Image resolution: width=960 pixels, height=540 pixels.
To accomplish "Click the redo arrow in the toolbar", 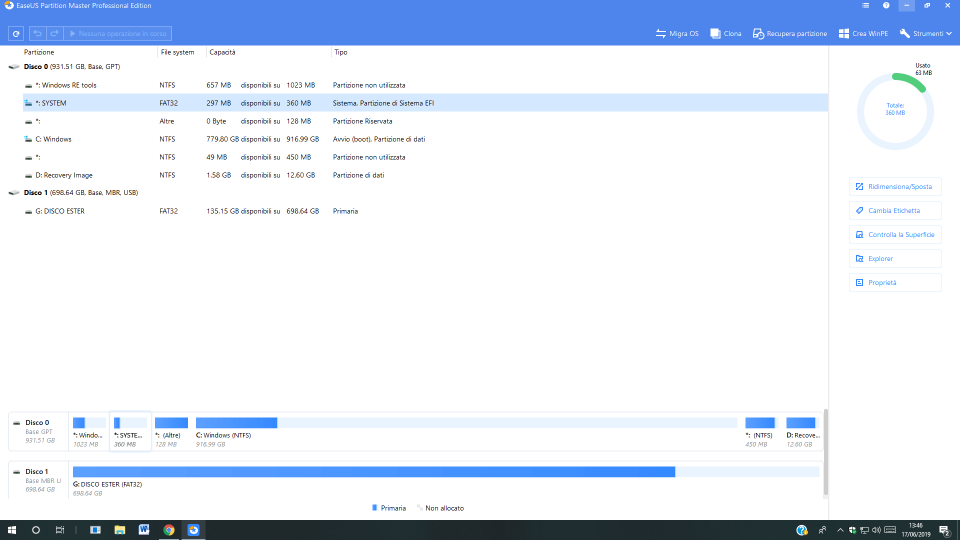I will pyautogui.click(x=54, y=34).
